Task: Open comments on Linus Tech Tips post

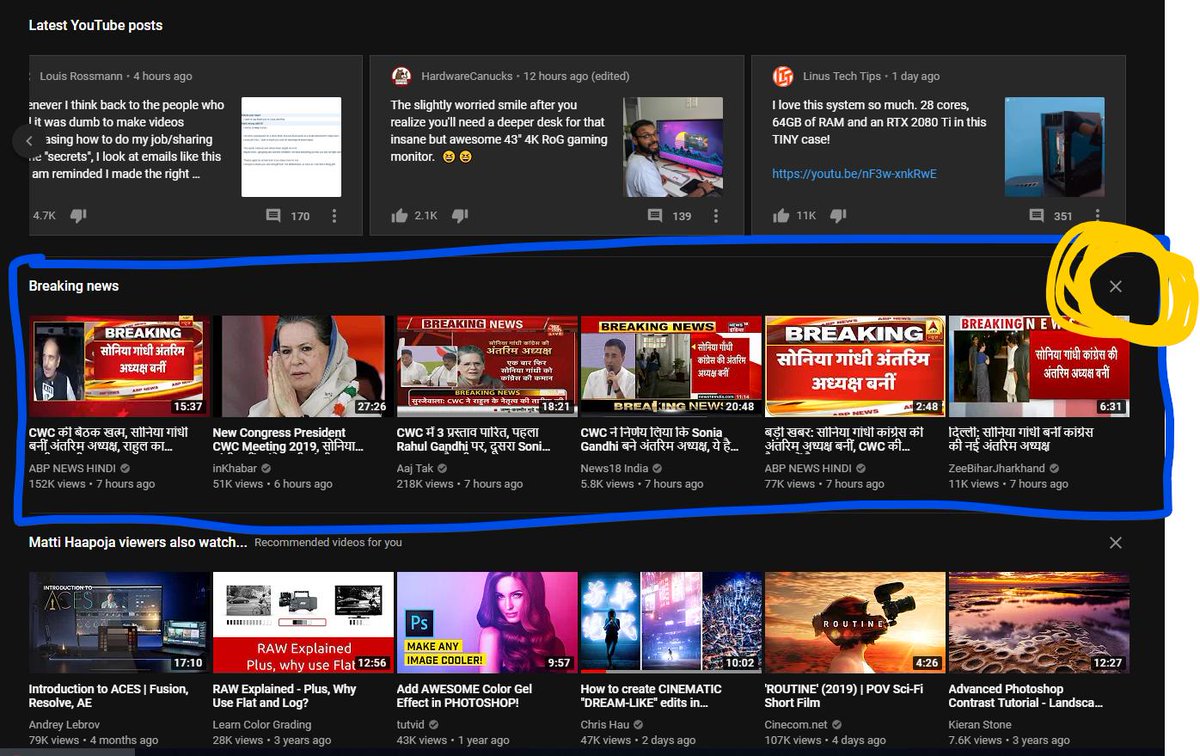Action: click(x=1037, y=216)
